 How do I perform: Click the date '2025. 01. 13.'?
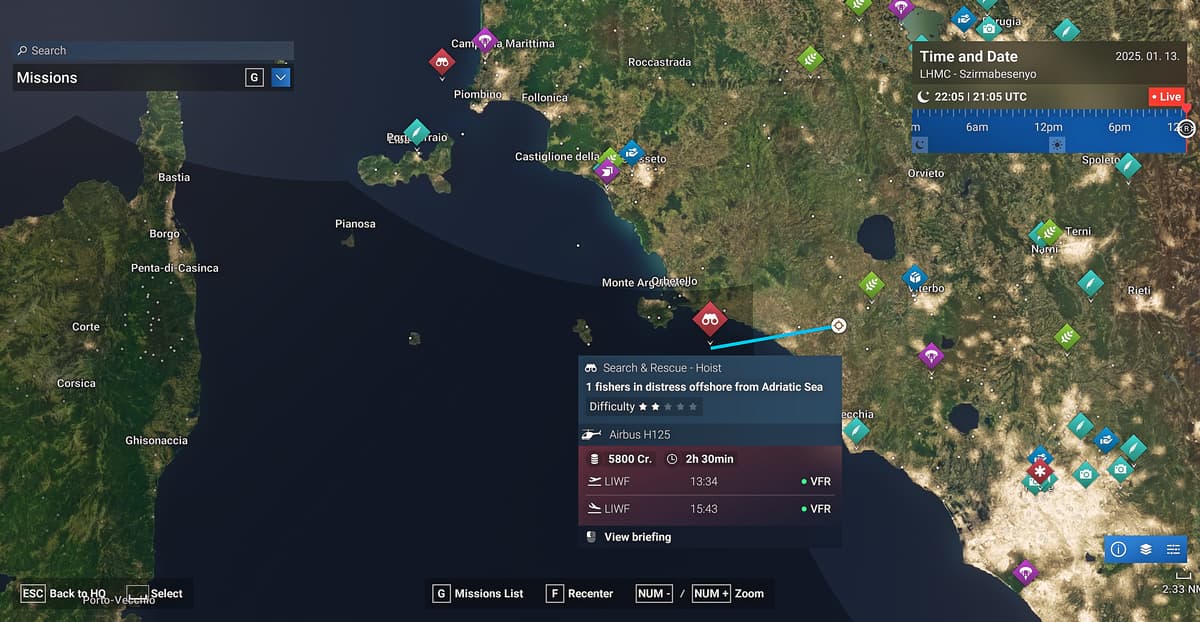point(1149,57)
